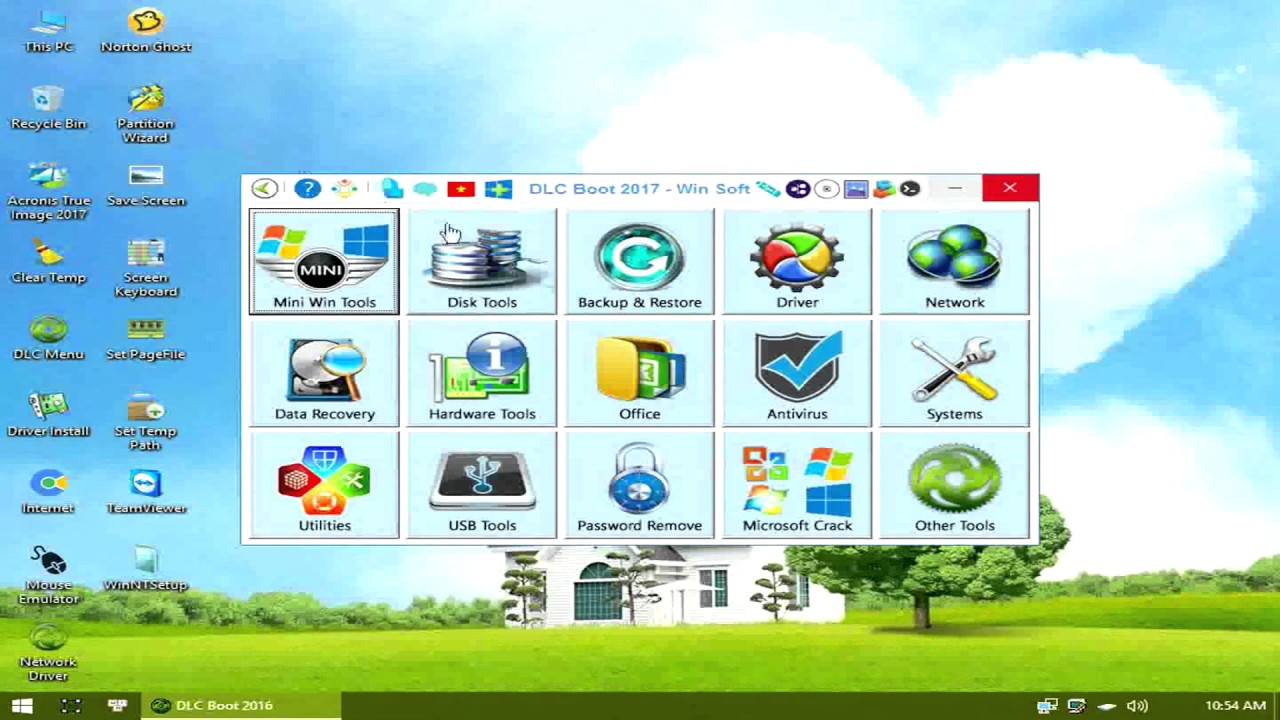This screenshot has width=1280, height=720.
Task: Open the Office category
Action: click(x=639, y=374)
